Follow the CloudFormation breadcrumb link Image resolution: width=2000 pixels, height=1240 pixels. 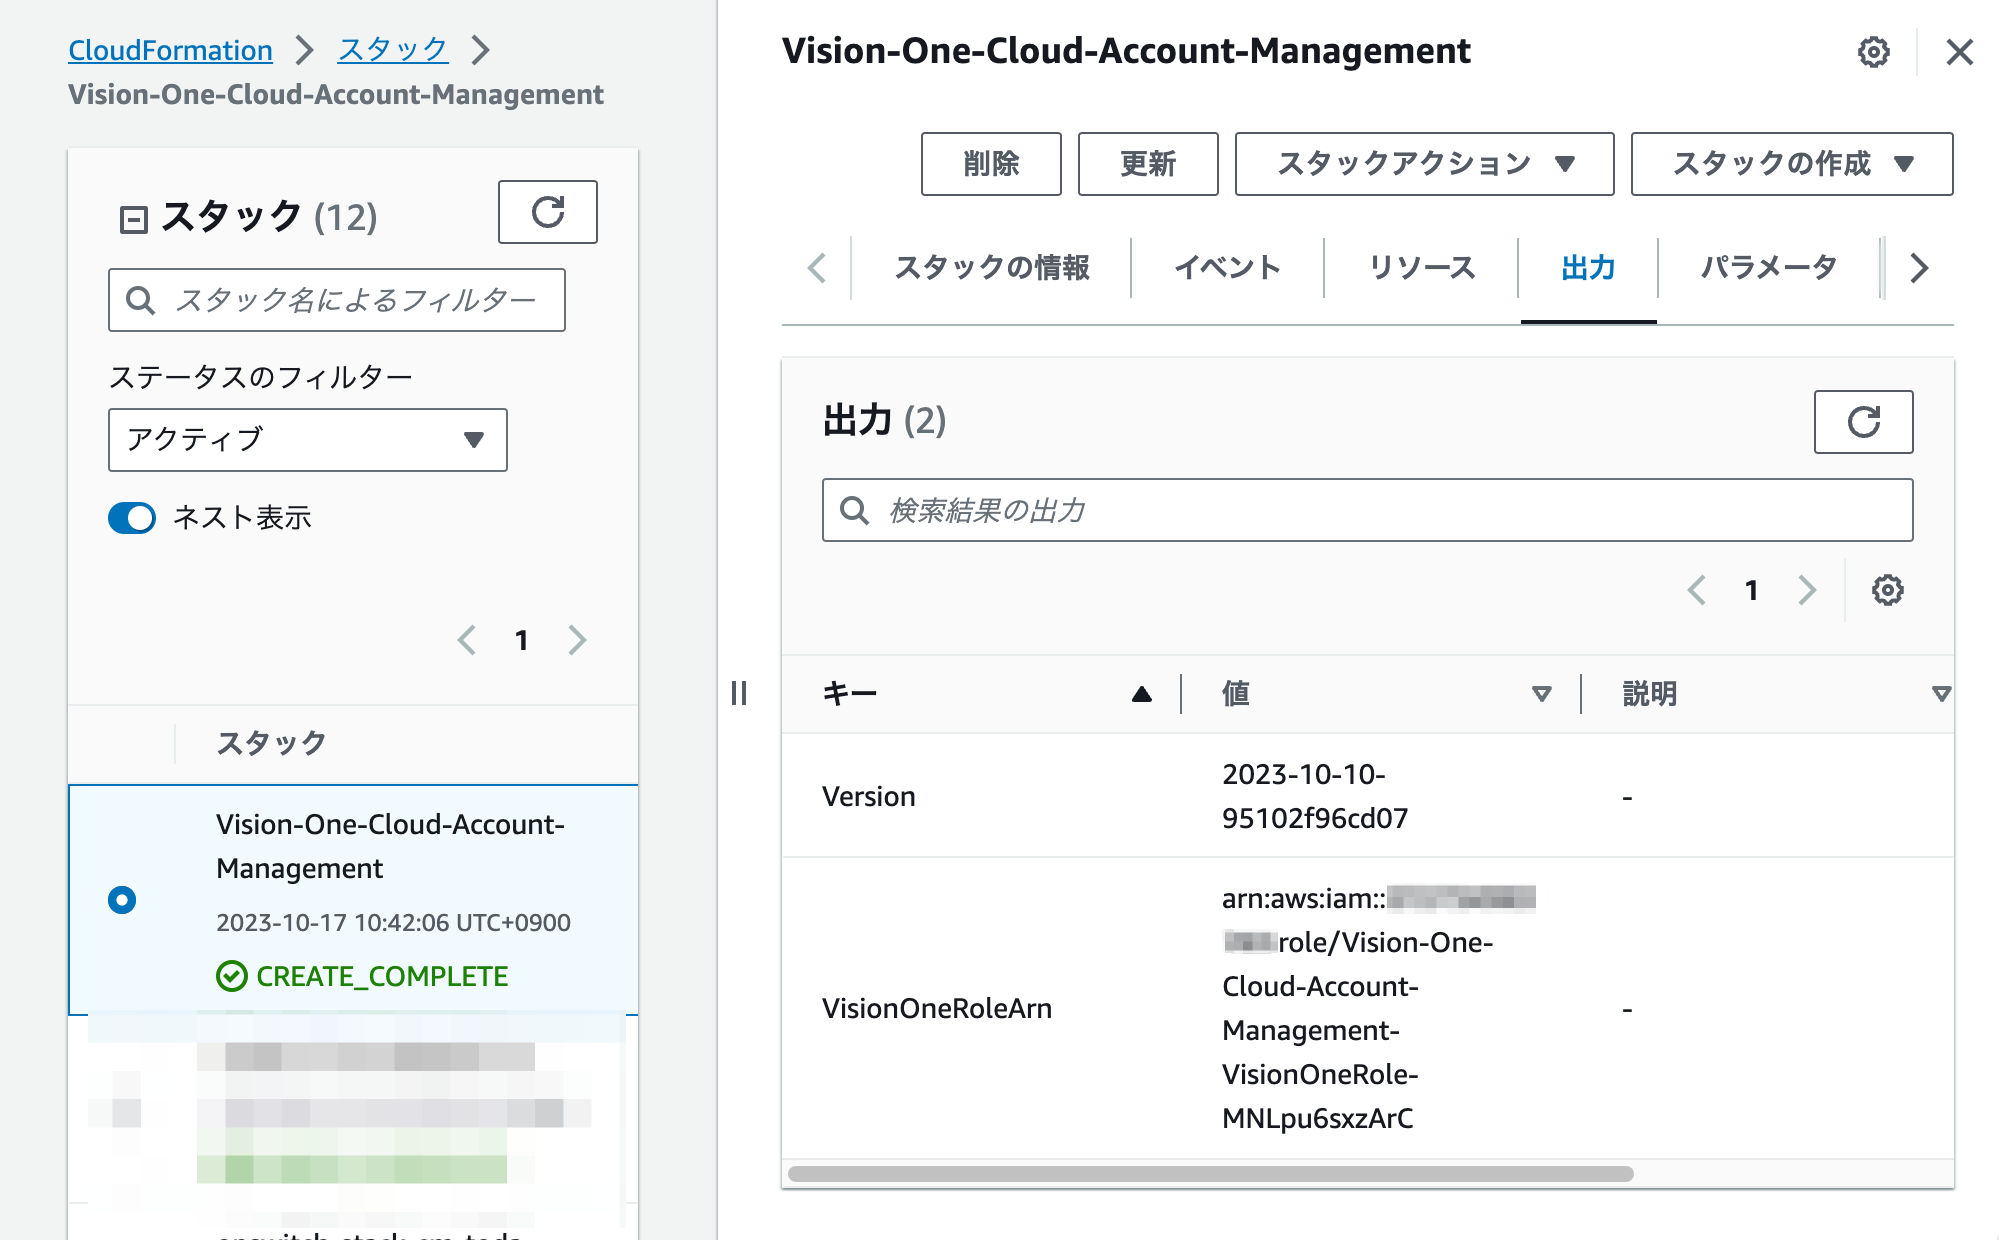[169, 49]
